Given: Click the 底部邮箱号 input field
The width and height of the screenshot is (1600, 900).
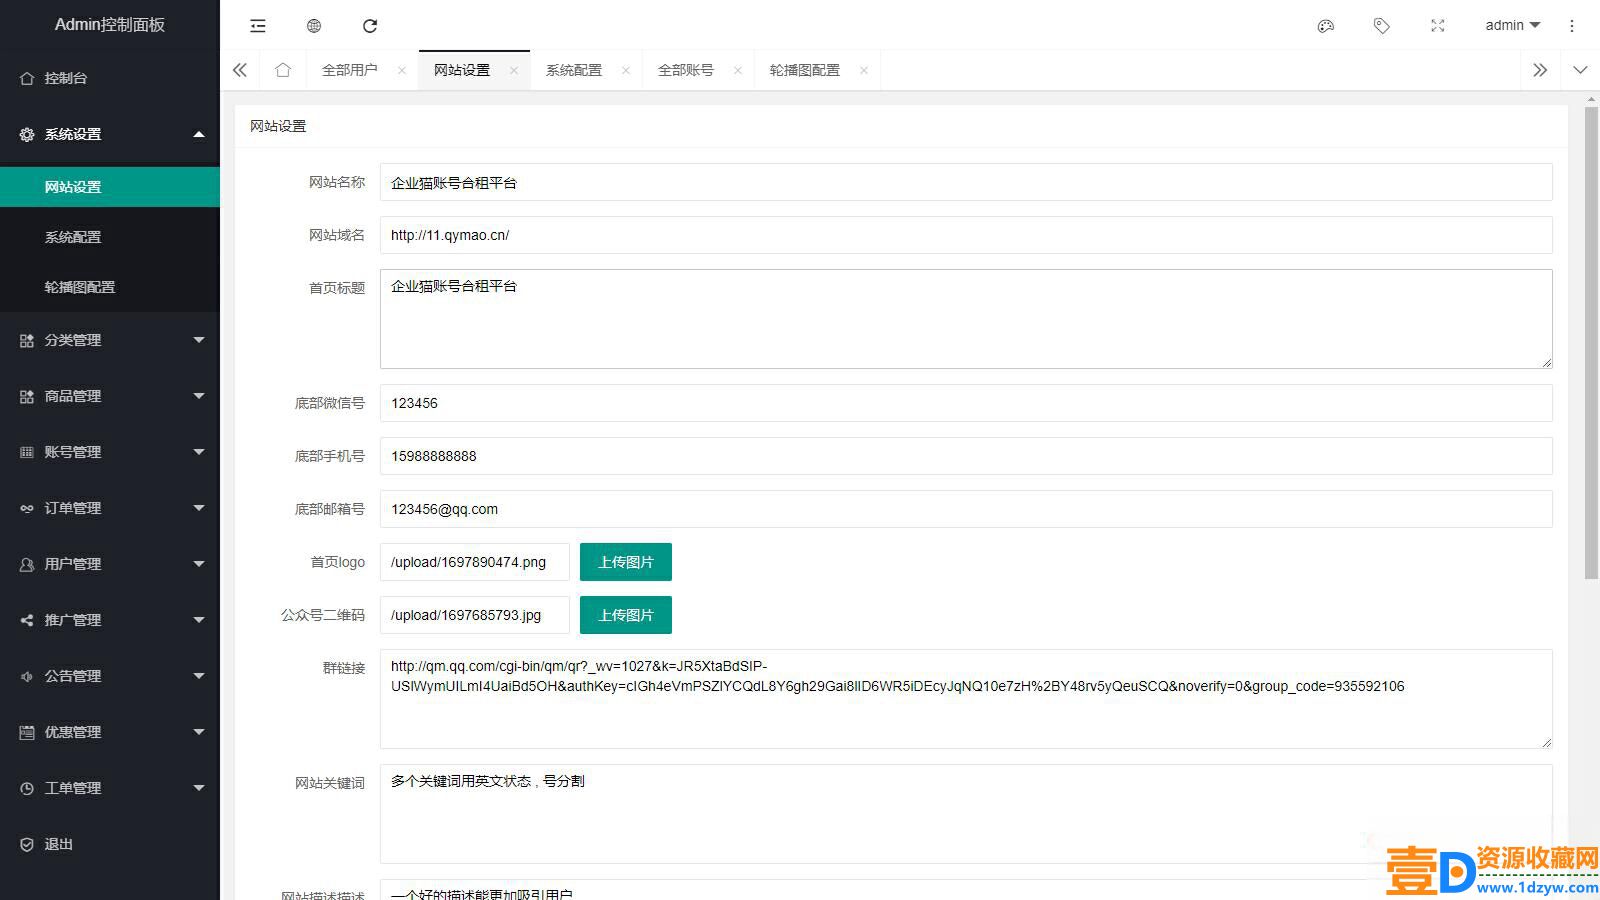Looking at the screenshot, I should 966,509.
